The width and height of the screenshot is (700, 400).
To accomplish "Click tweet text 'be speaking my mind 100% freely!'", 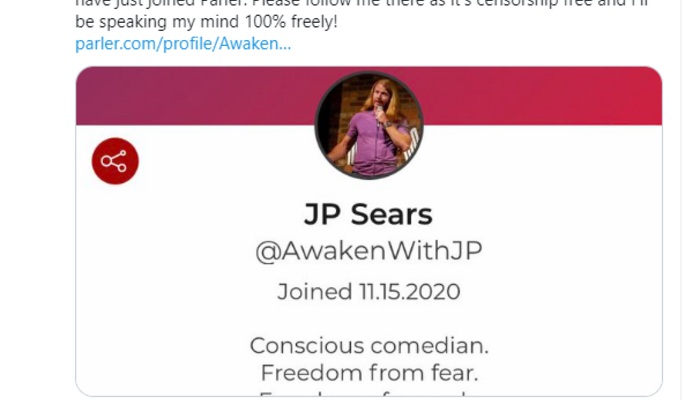I will tap(206, 22).
